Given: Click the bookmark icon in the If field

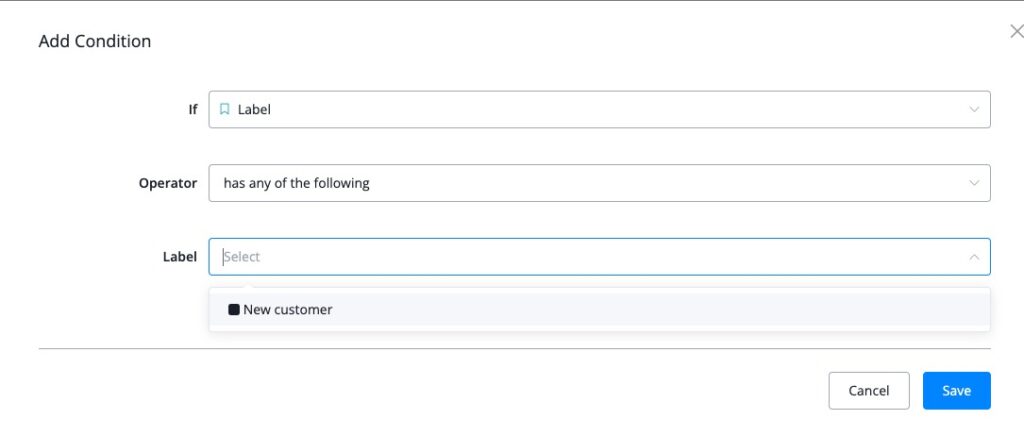Looking at the screenshot, I should point(225,109).
